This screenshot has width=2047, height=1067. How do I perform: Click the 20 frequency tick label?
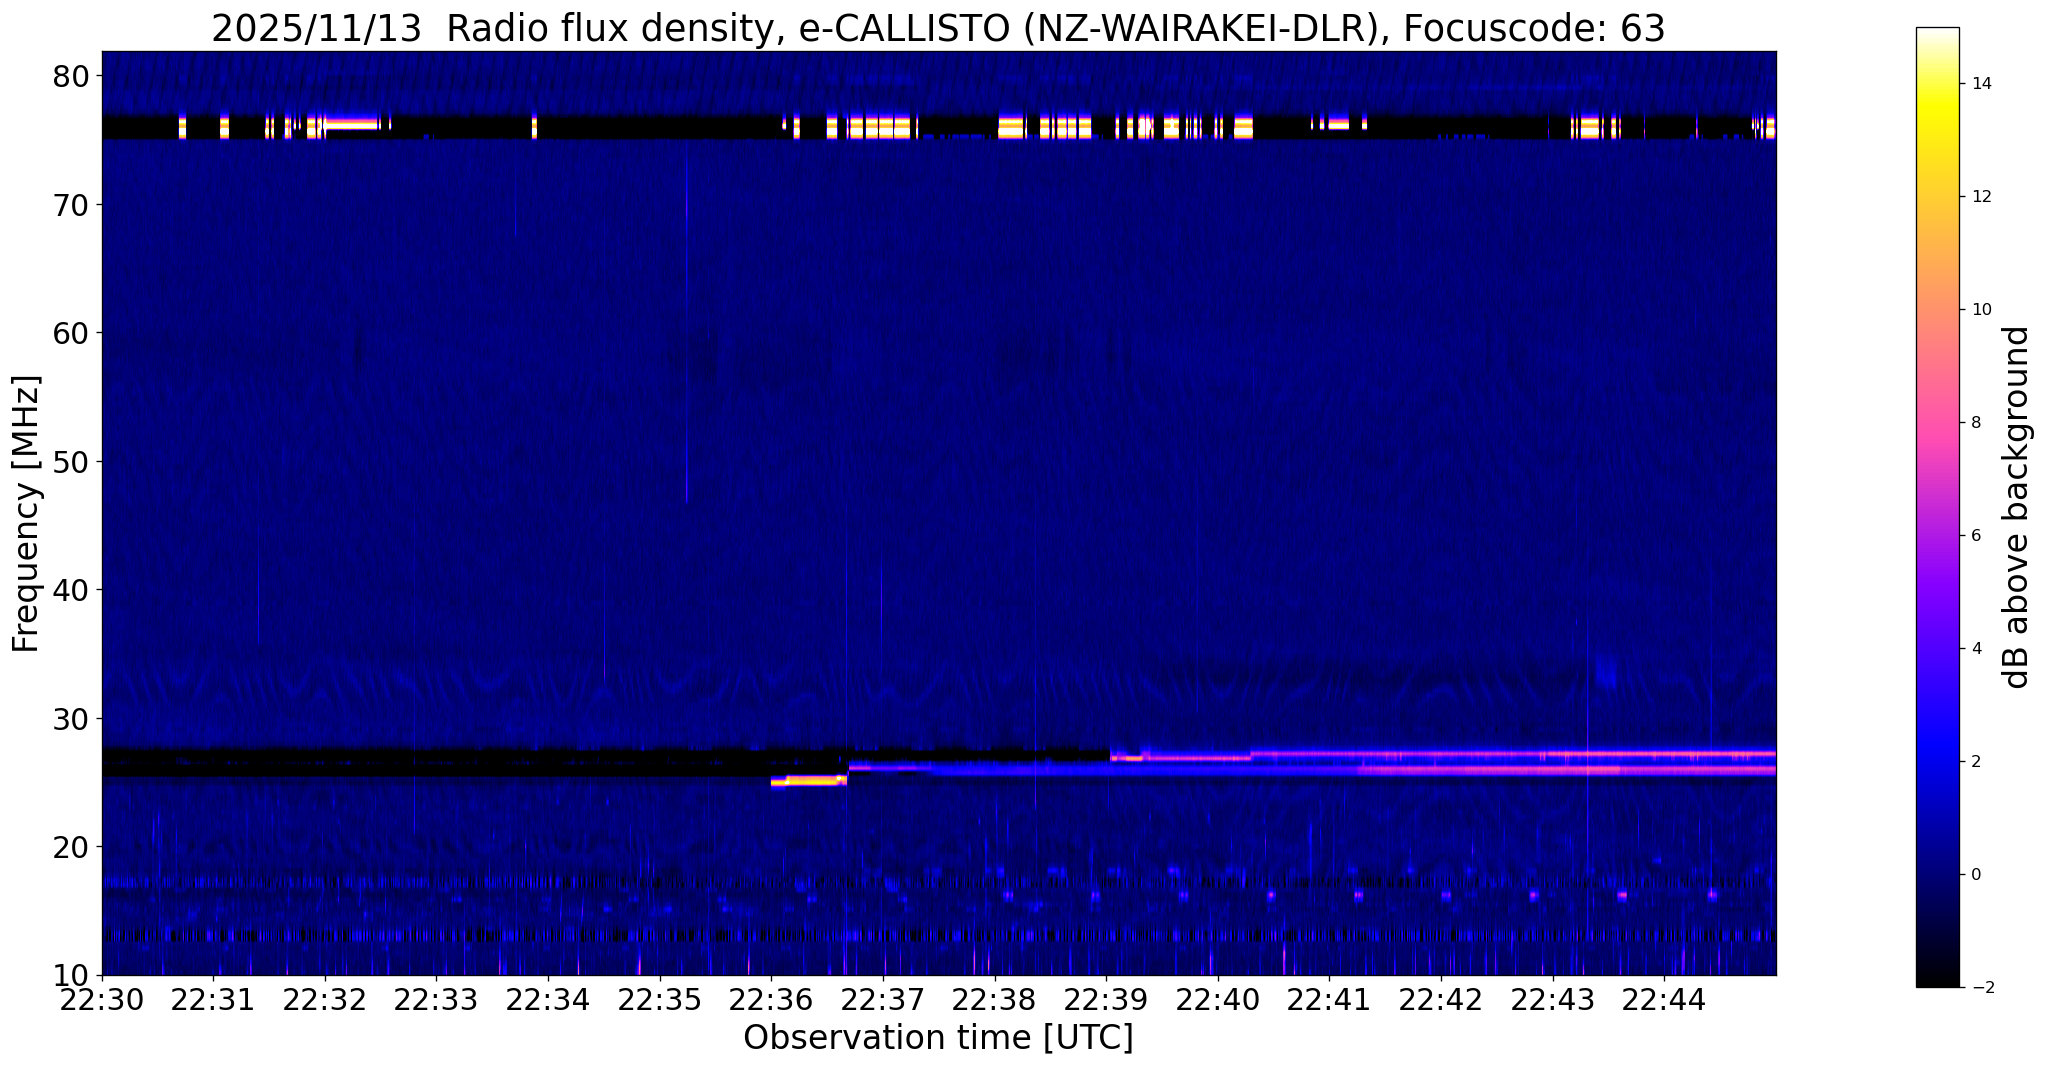[70, 847]
